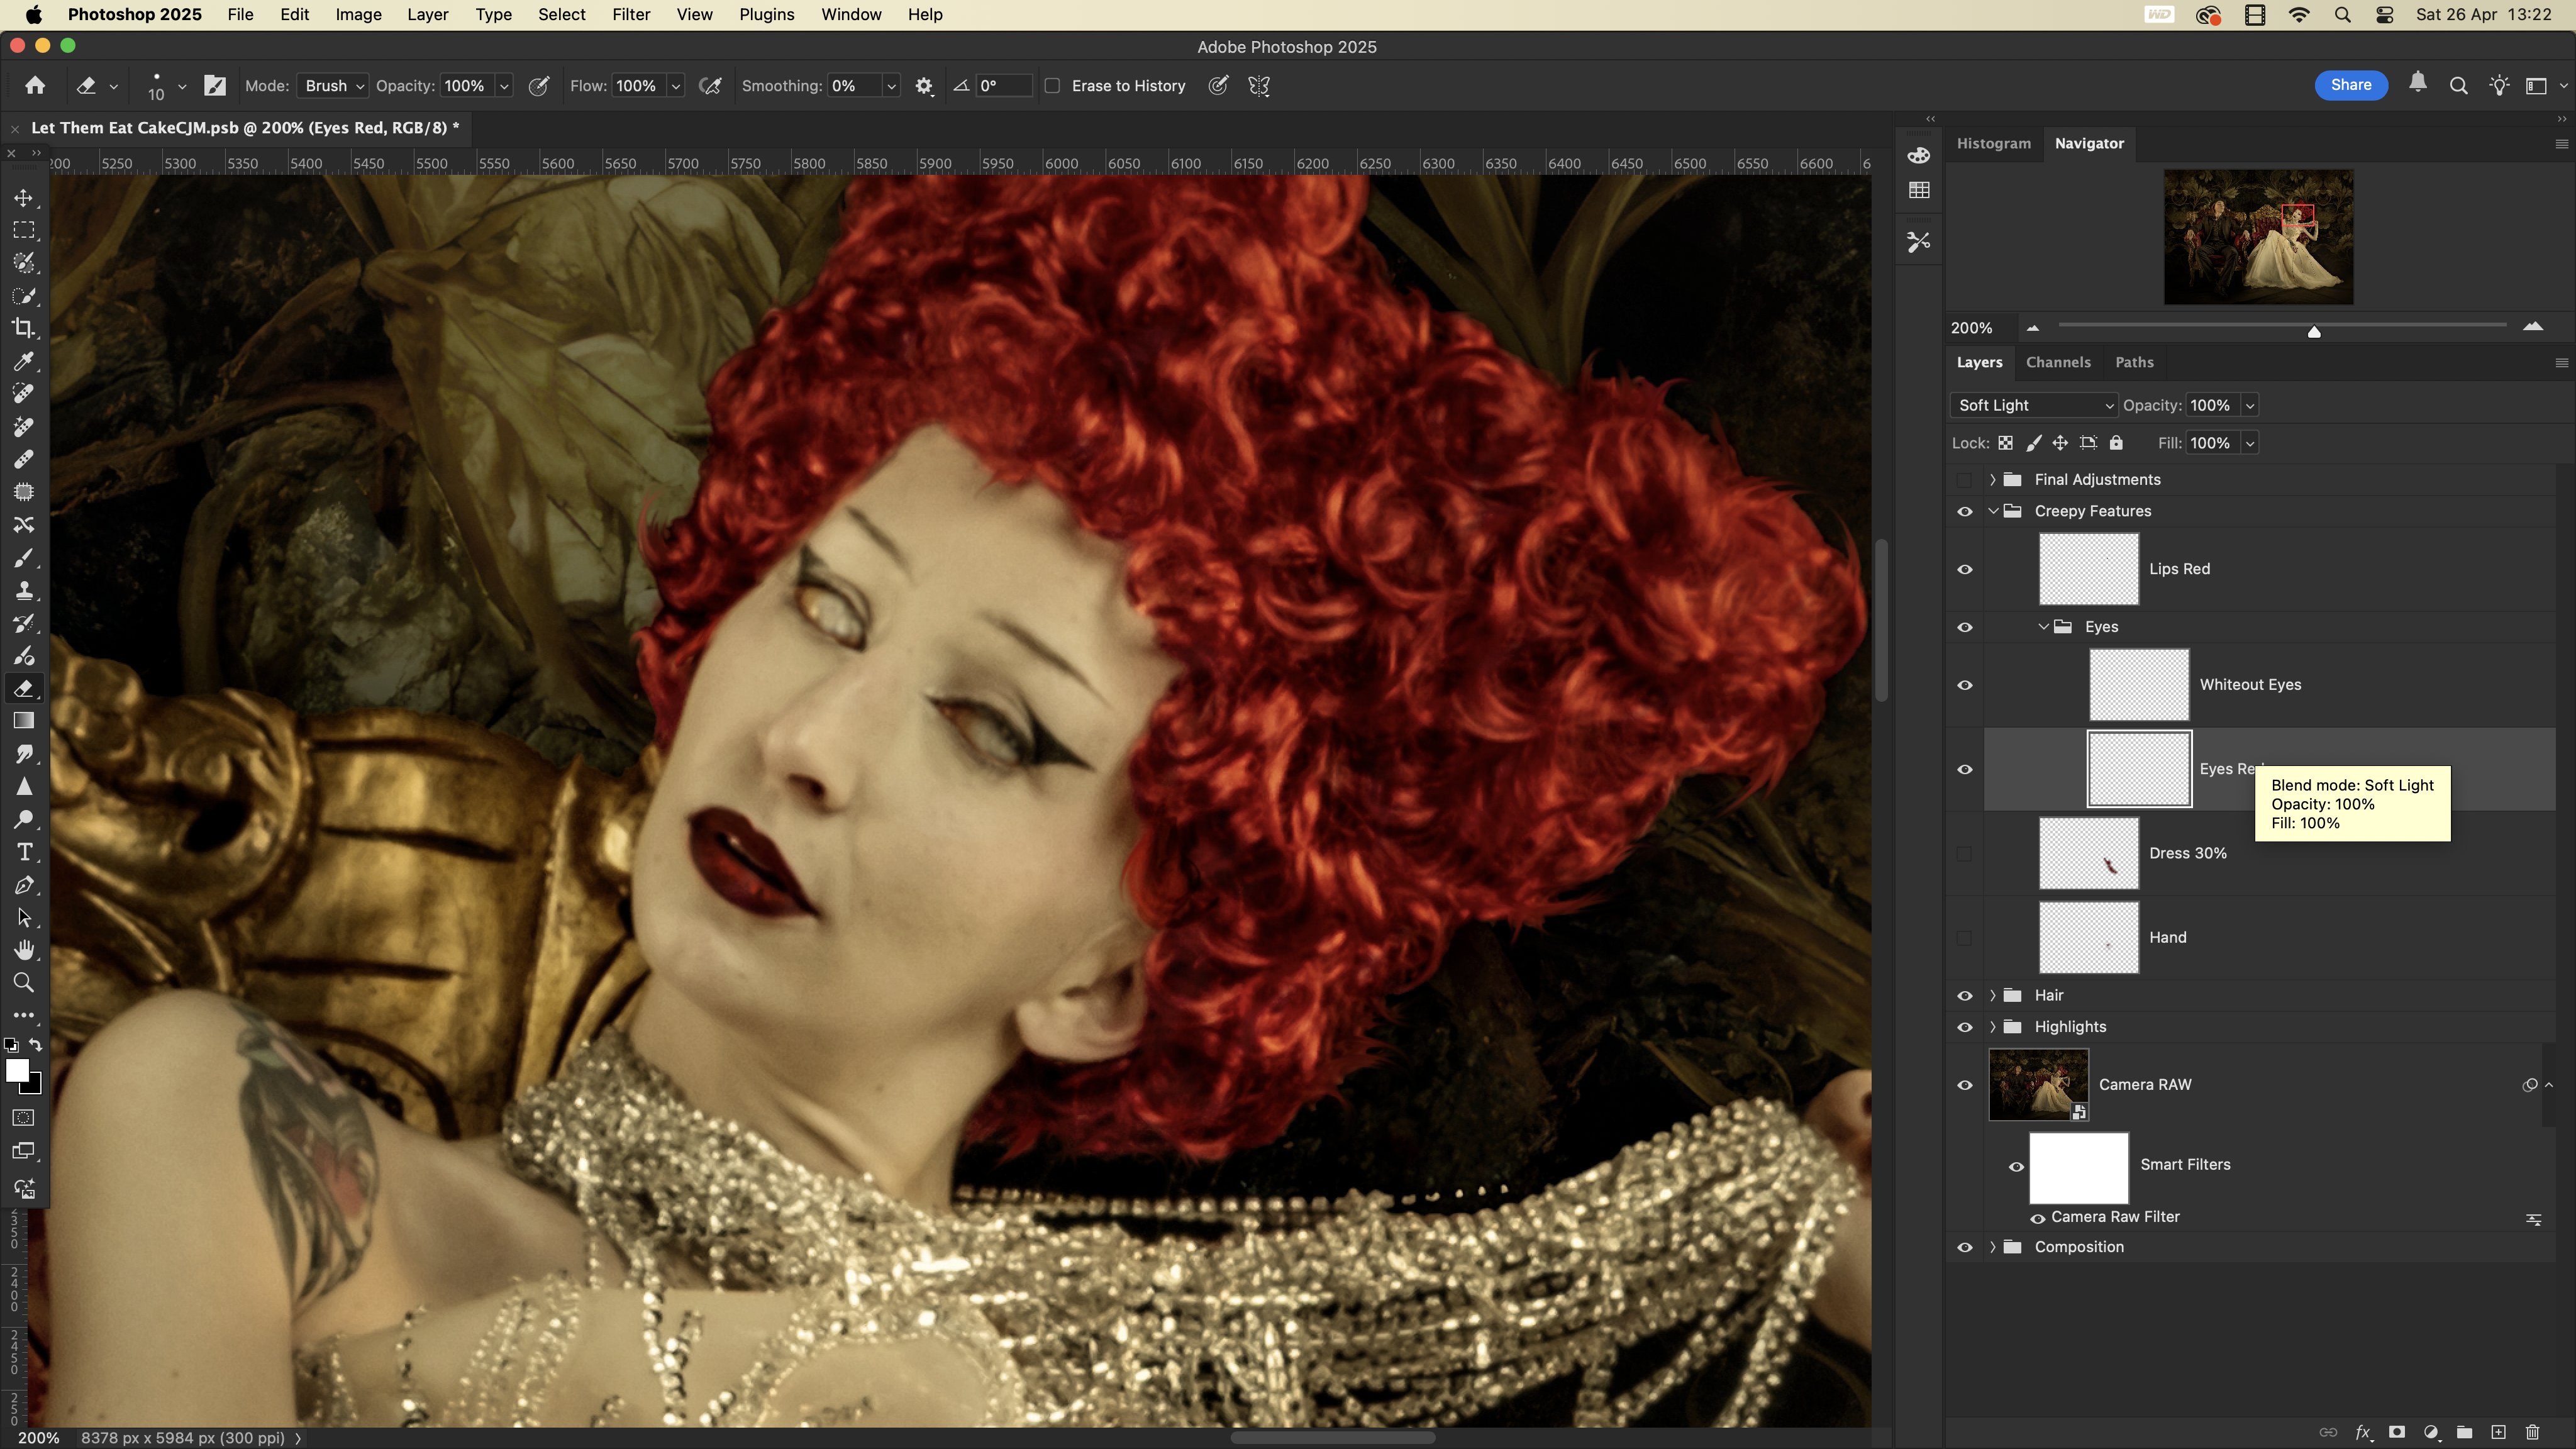The height and width of the screenshot is (1449, 2576).
Task: Select the Clone Stamp tool
Action: [24, 590]
